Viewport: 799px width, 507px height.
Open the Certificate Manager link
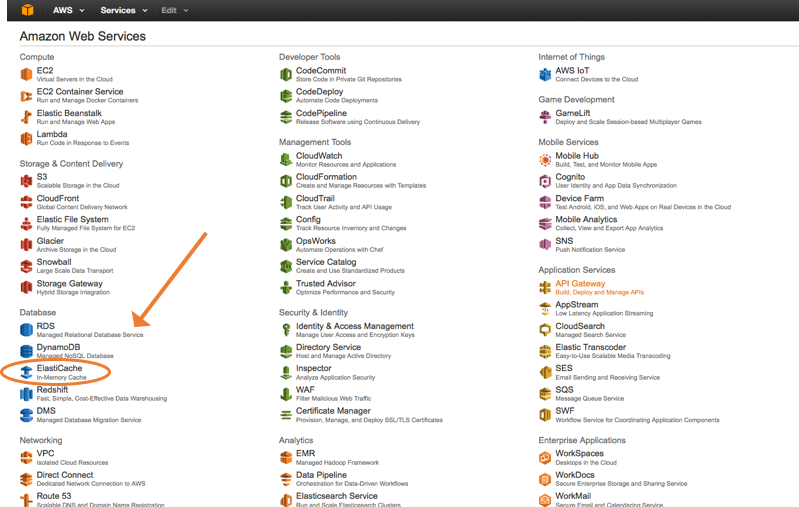click(x=333, y=411)
